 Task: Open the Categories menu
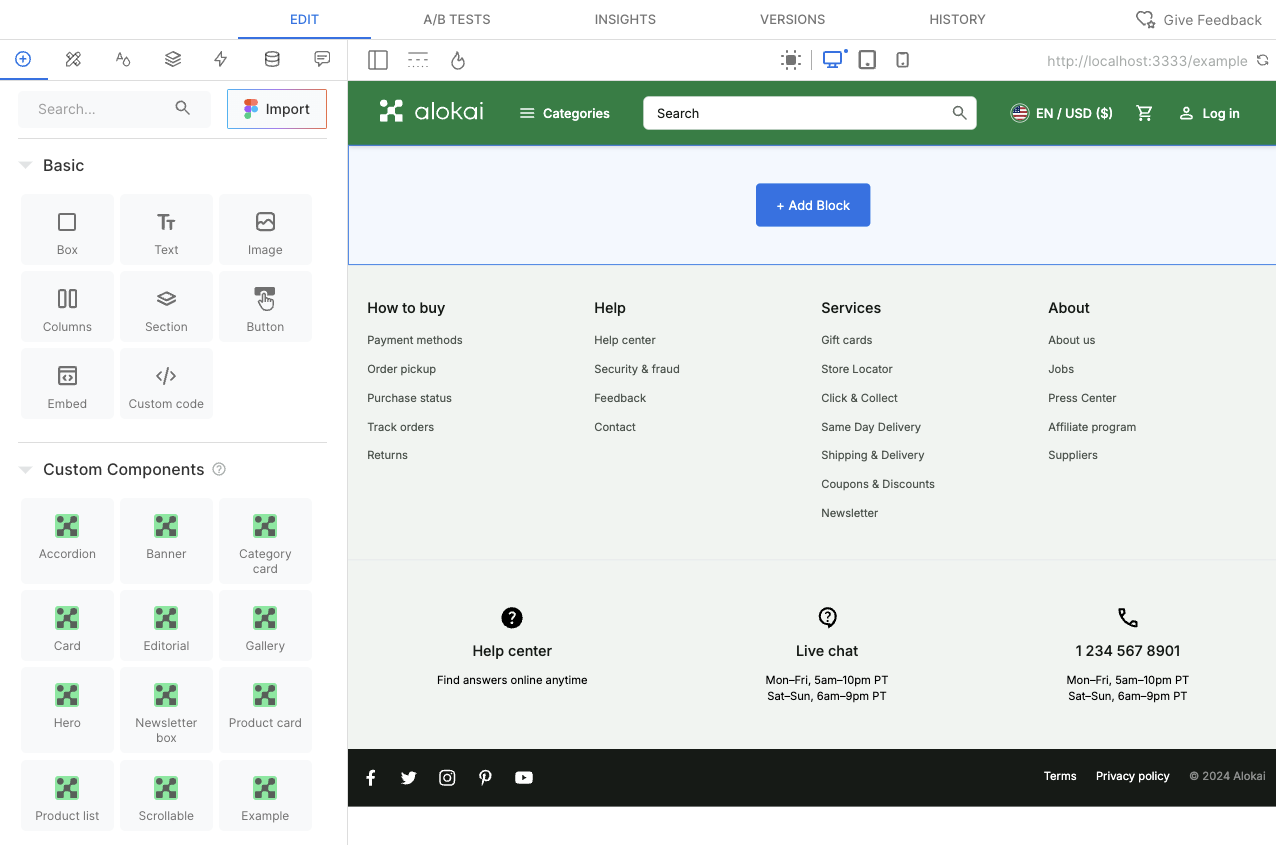coord(565,113)
